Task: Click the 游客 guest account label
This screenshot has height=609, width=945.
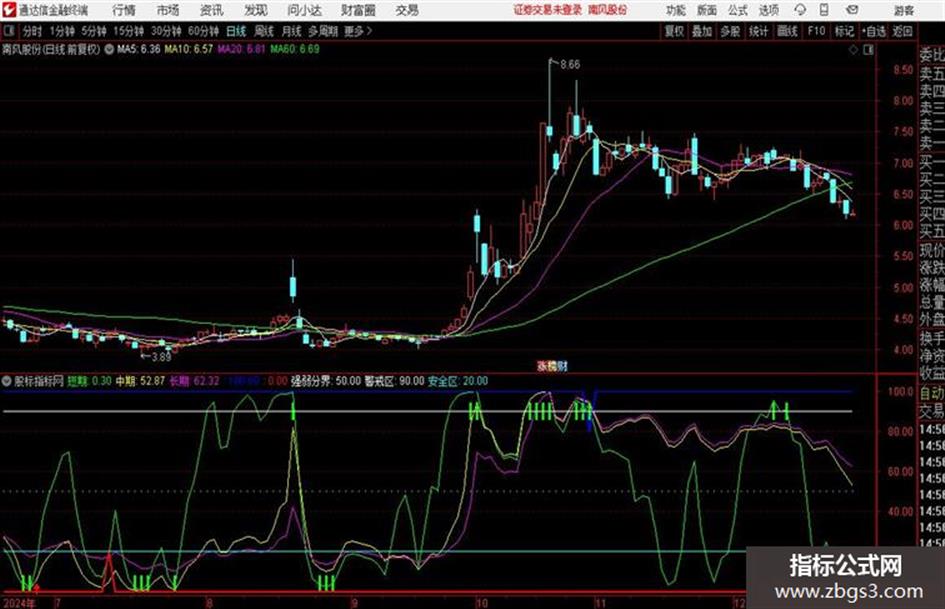Action: coord(903,10)
